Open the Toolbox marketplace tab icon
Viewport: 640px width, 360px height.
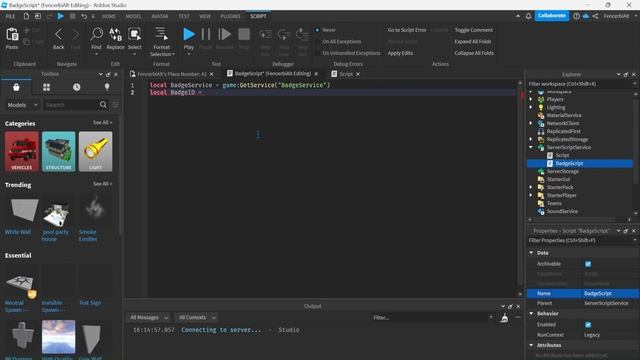(16, 87)
